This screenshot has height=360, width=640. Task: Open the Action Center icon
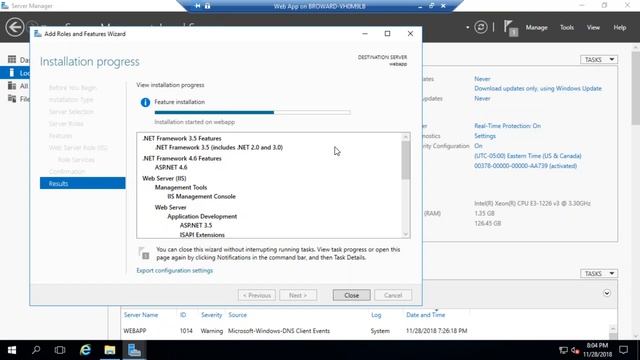point(623,350)
